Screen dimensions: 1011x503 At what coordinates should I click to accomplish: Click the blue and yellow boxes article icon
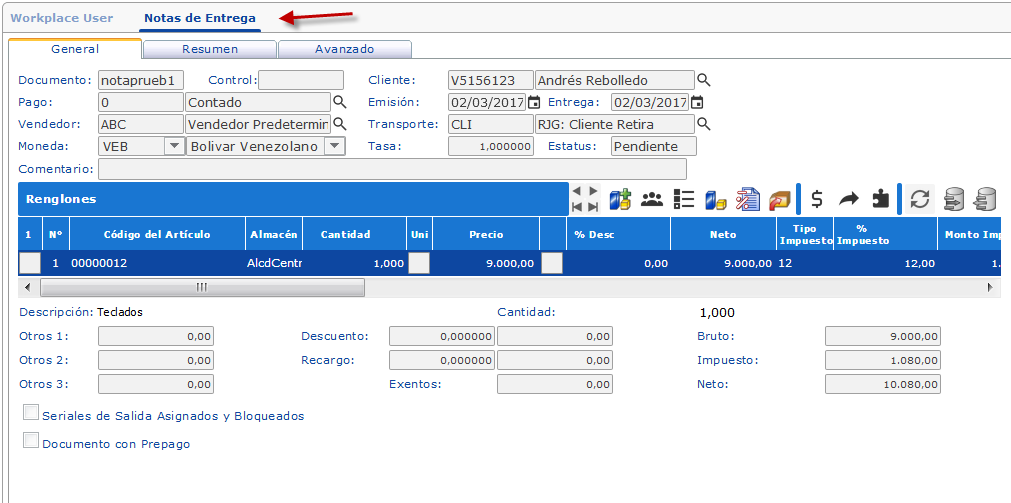(x=716, y=200)
